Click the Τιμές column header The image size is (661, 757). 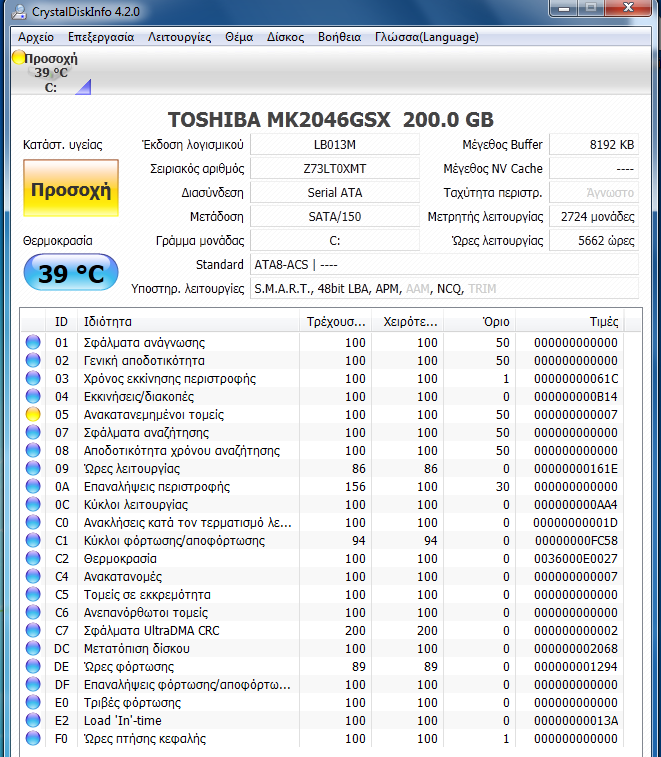click(x=570, y=322)
